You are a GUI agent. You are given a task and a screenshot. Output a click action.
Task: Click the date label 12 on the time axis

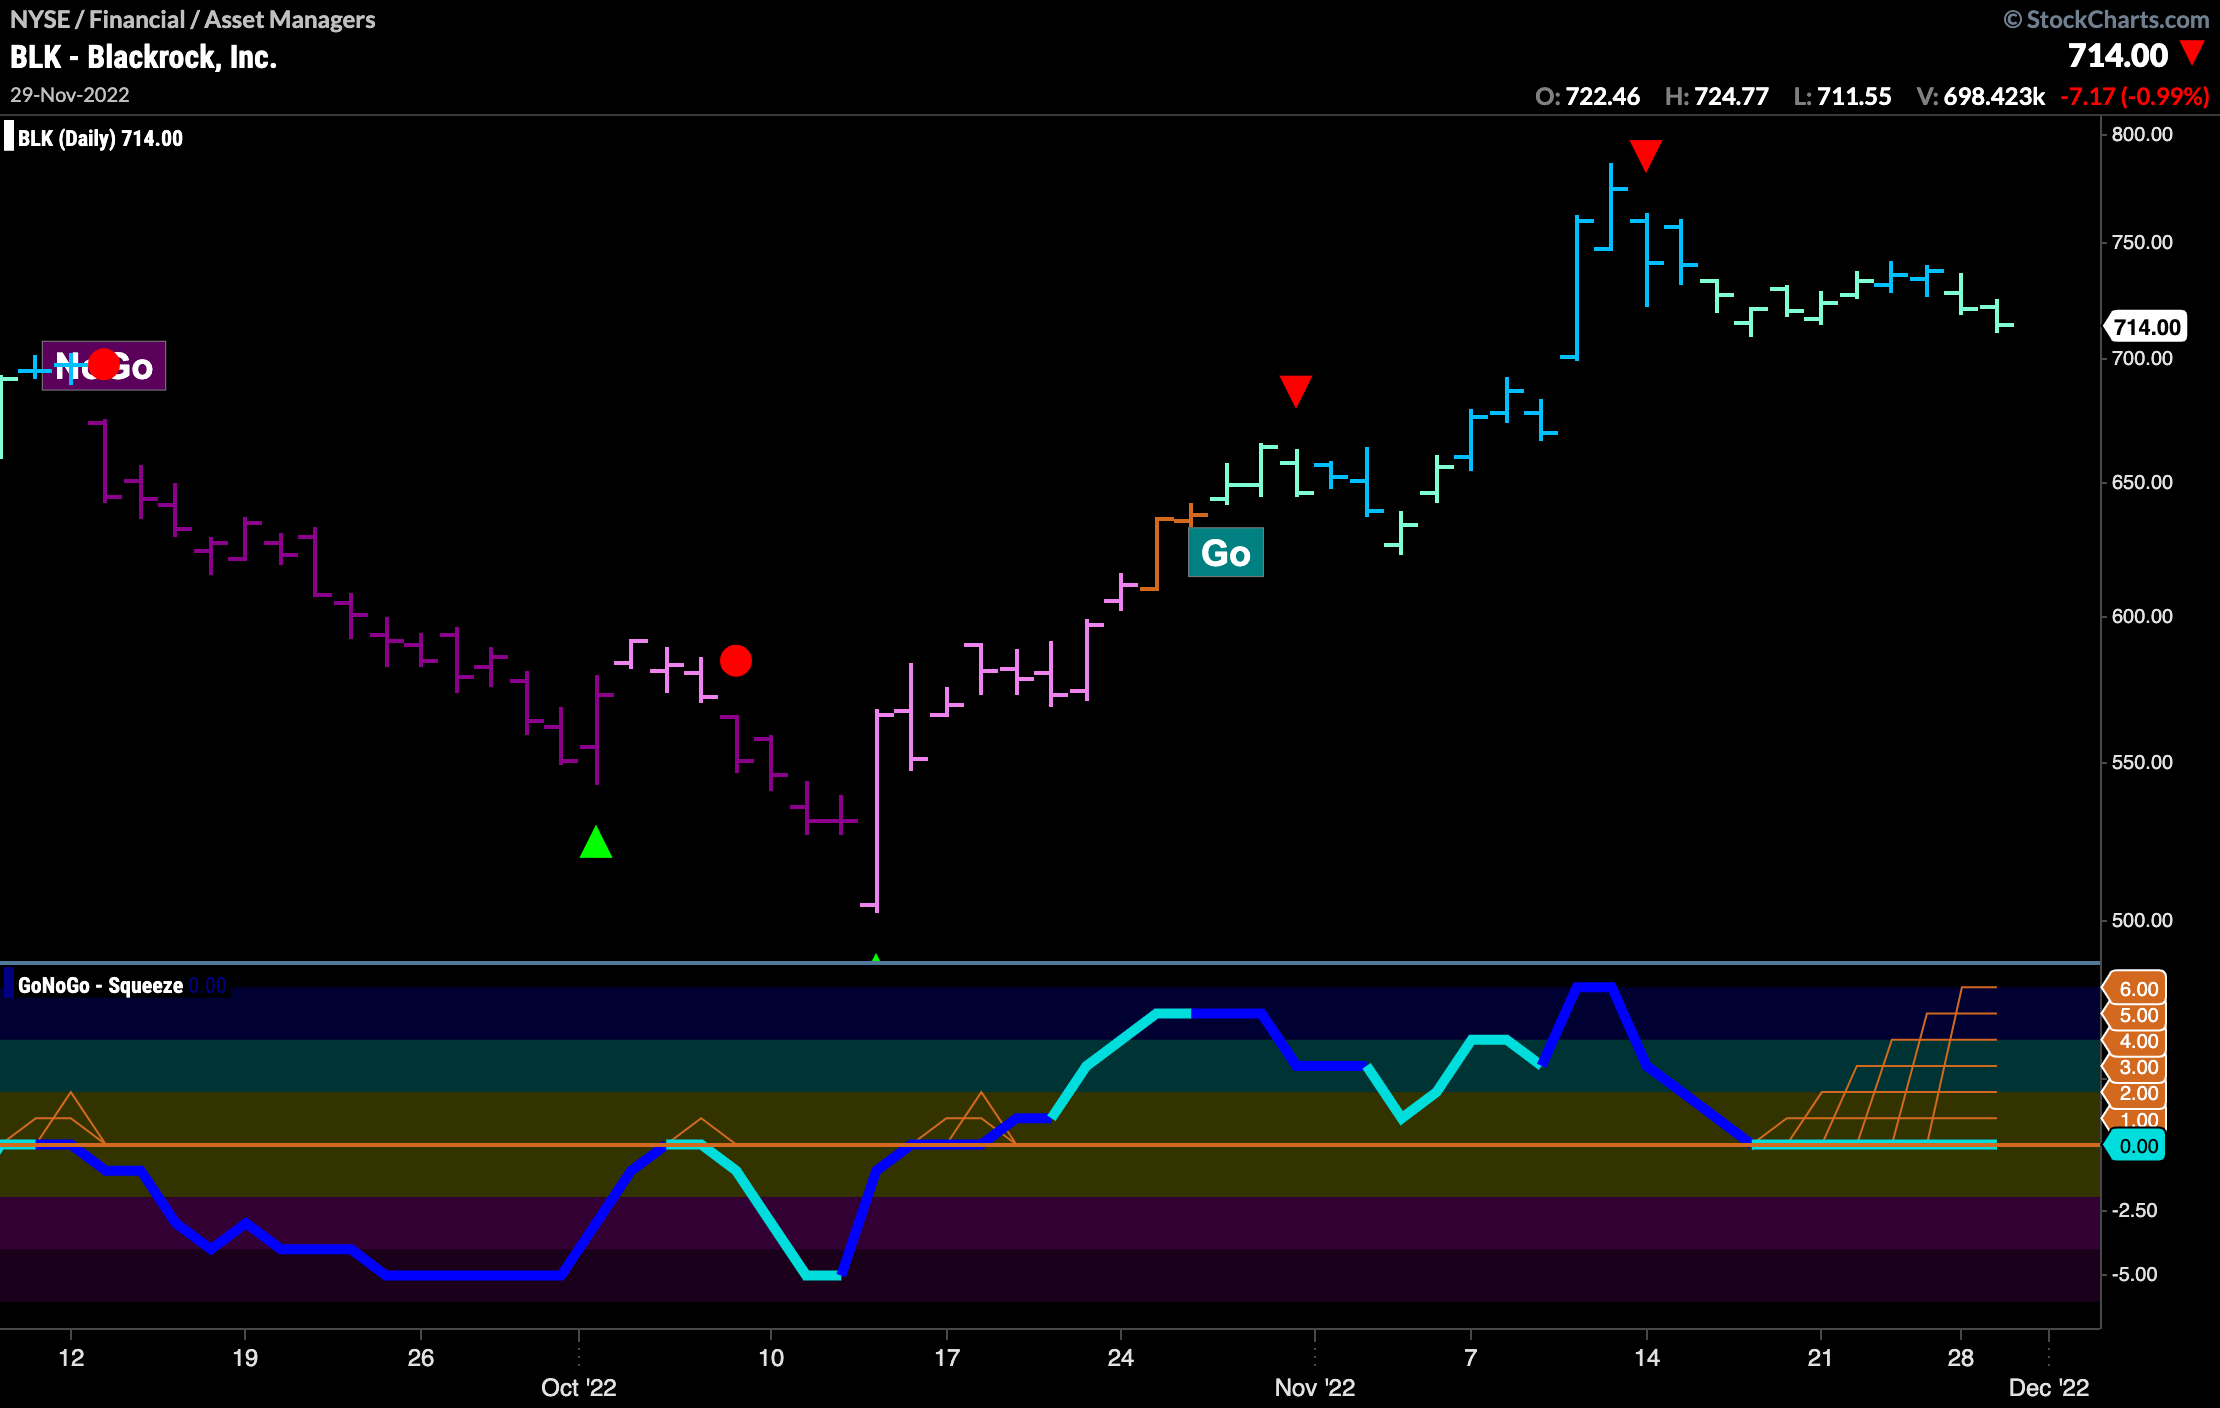71,1357
